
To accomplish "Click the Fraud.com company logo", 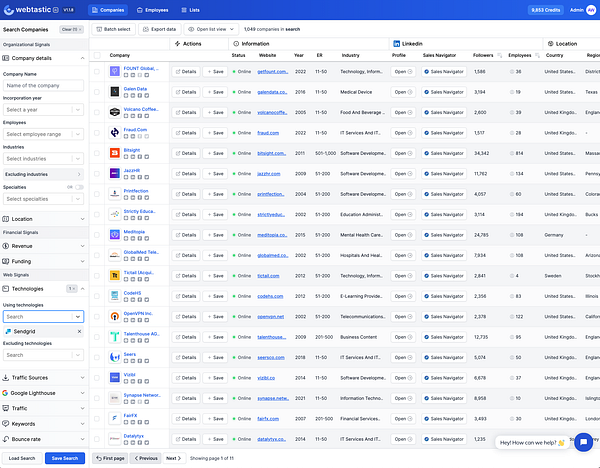I will point(116,132).
